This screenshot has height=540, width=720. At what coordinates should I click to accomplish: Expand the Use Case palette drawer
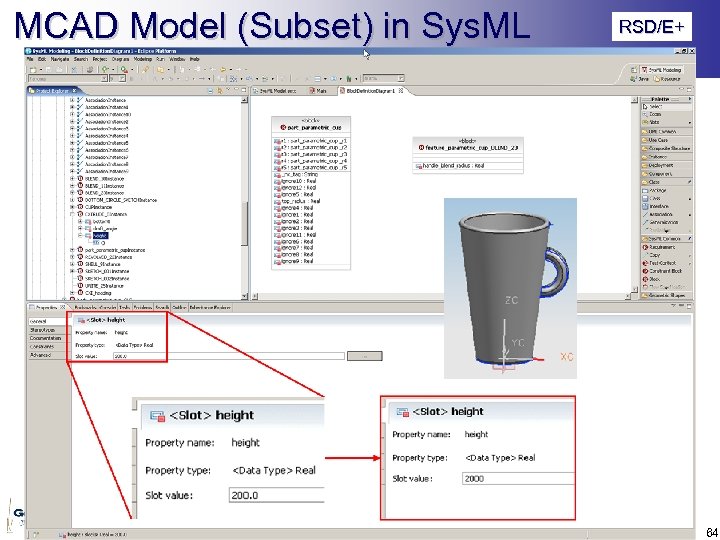666,140
